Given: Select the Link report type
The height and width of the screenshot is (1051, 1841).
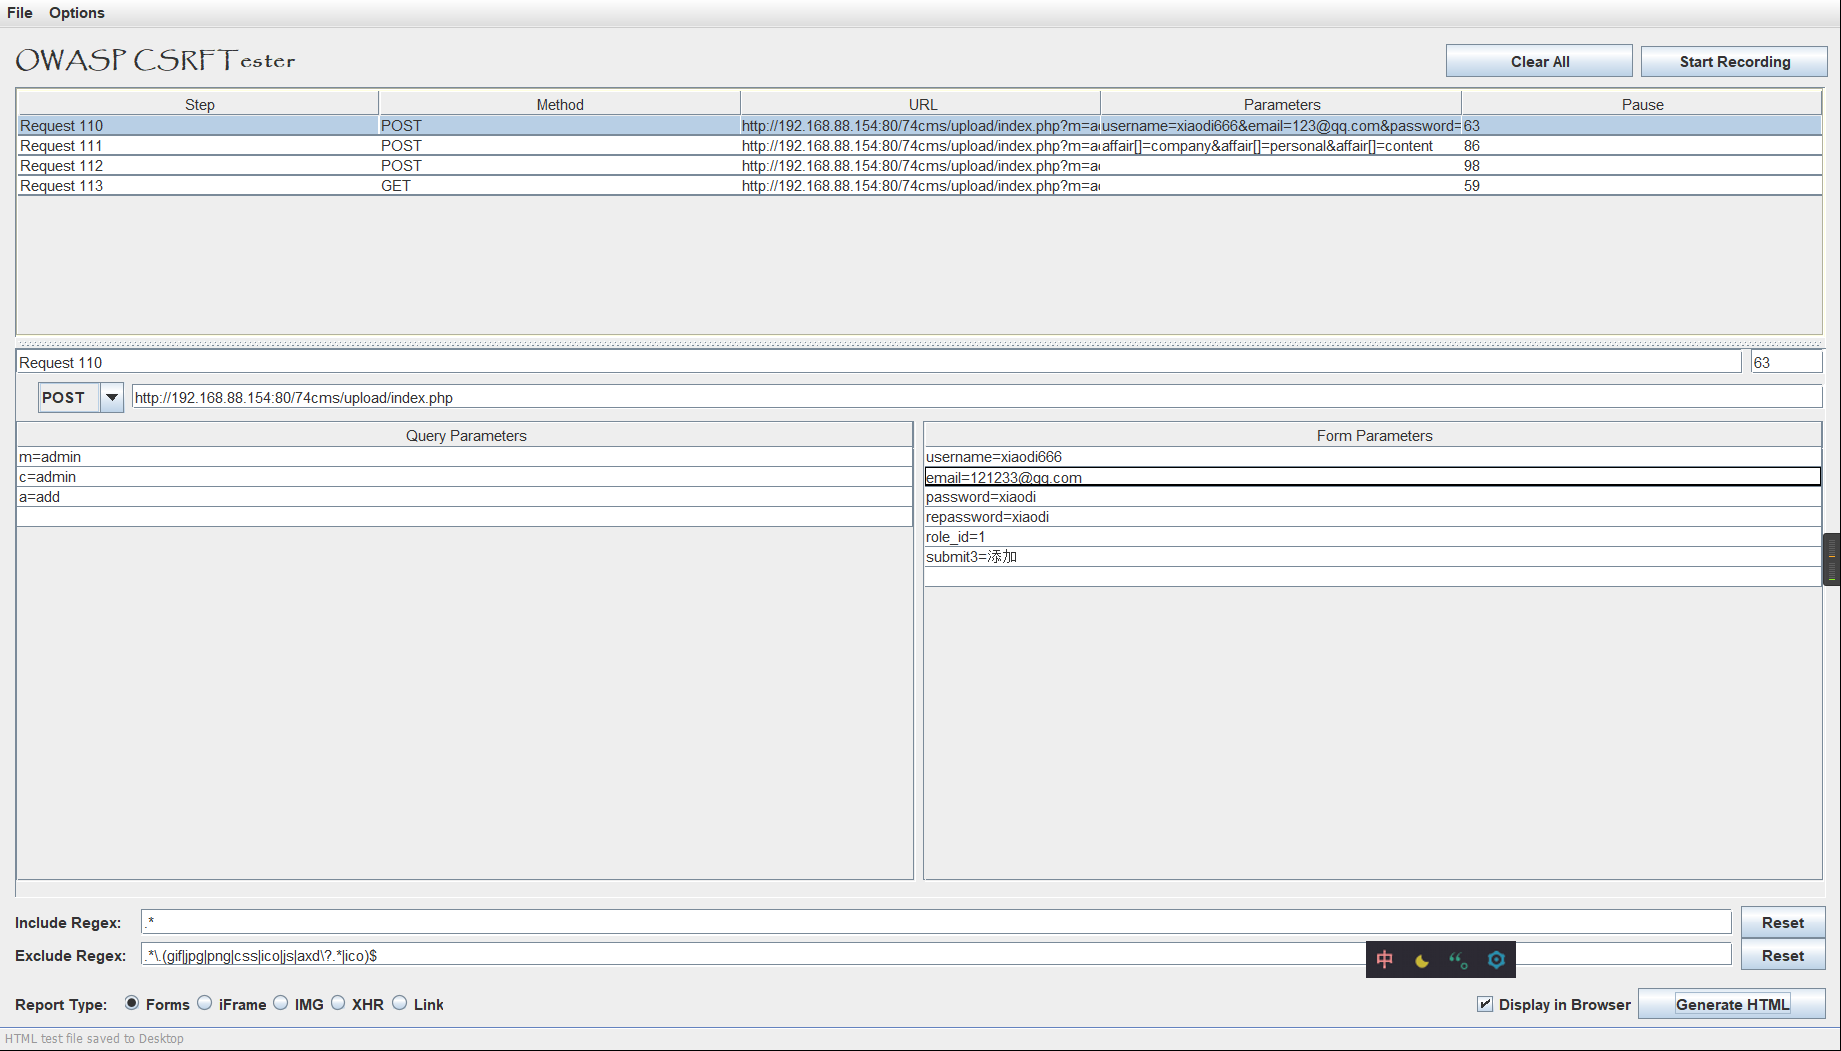Looking at the screenshot, I should point(400,1003).
